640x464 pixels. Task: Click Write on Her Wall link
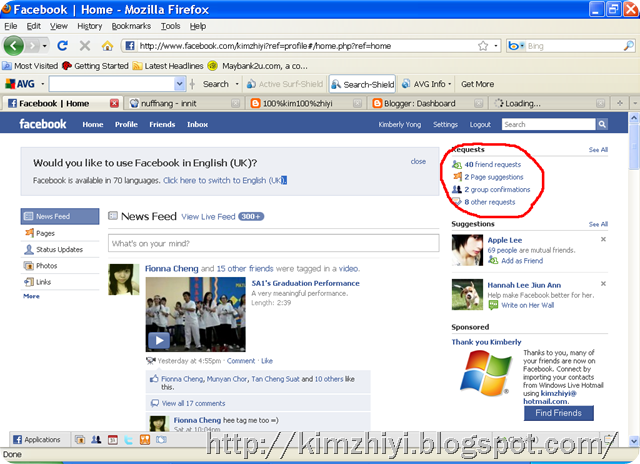527,305
